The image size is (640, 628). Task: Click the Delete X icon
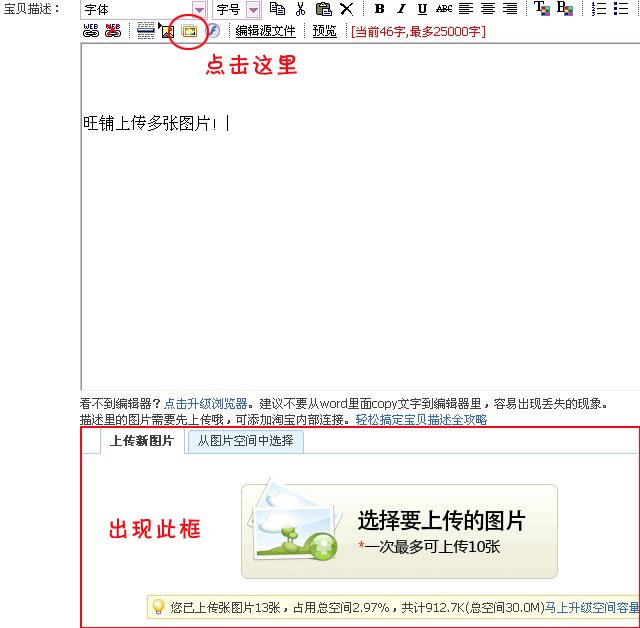(x=347, y=9)
